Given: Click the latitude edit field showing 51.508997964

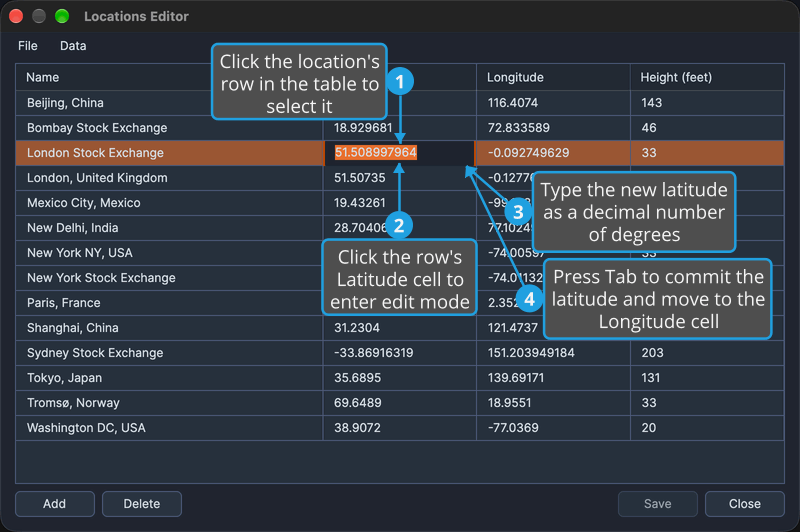Looking at the screenshot, I should tap(399, 153).
